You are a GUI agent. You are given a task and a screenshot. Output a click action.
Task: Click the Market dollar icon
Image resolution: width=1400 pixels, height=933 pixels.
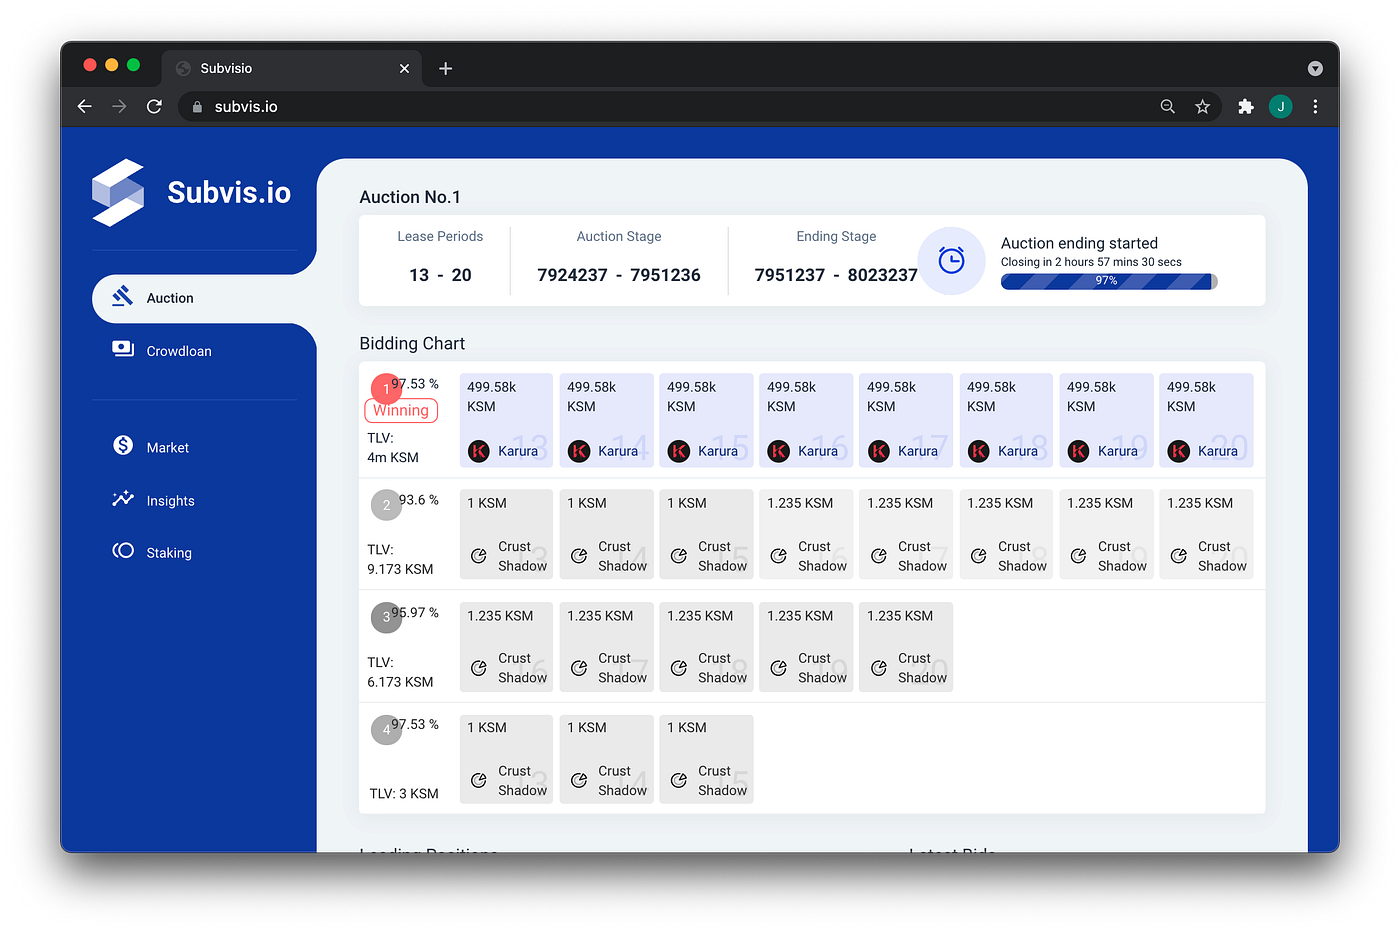pos(123,446)
